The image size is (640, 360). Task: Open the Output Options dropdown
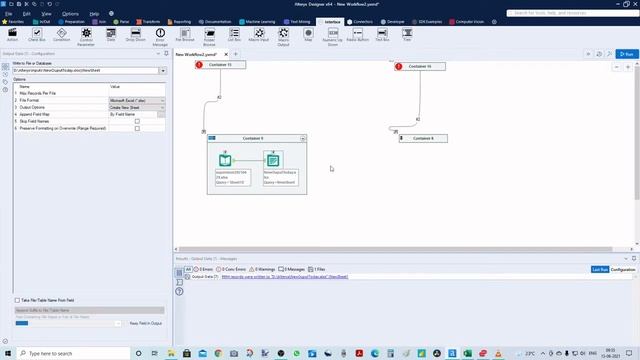point(162,107)
